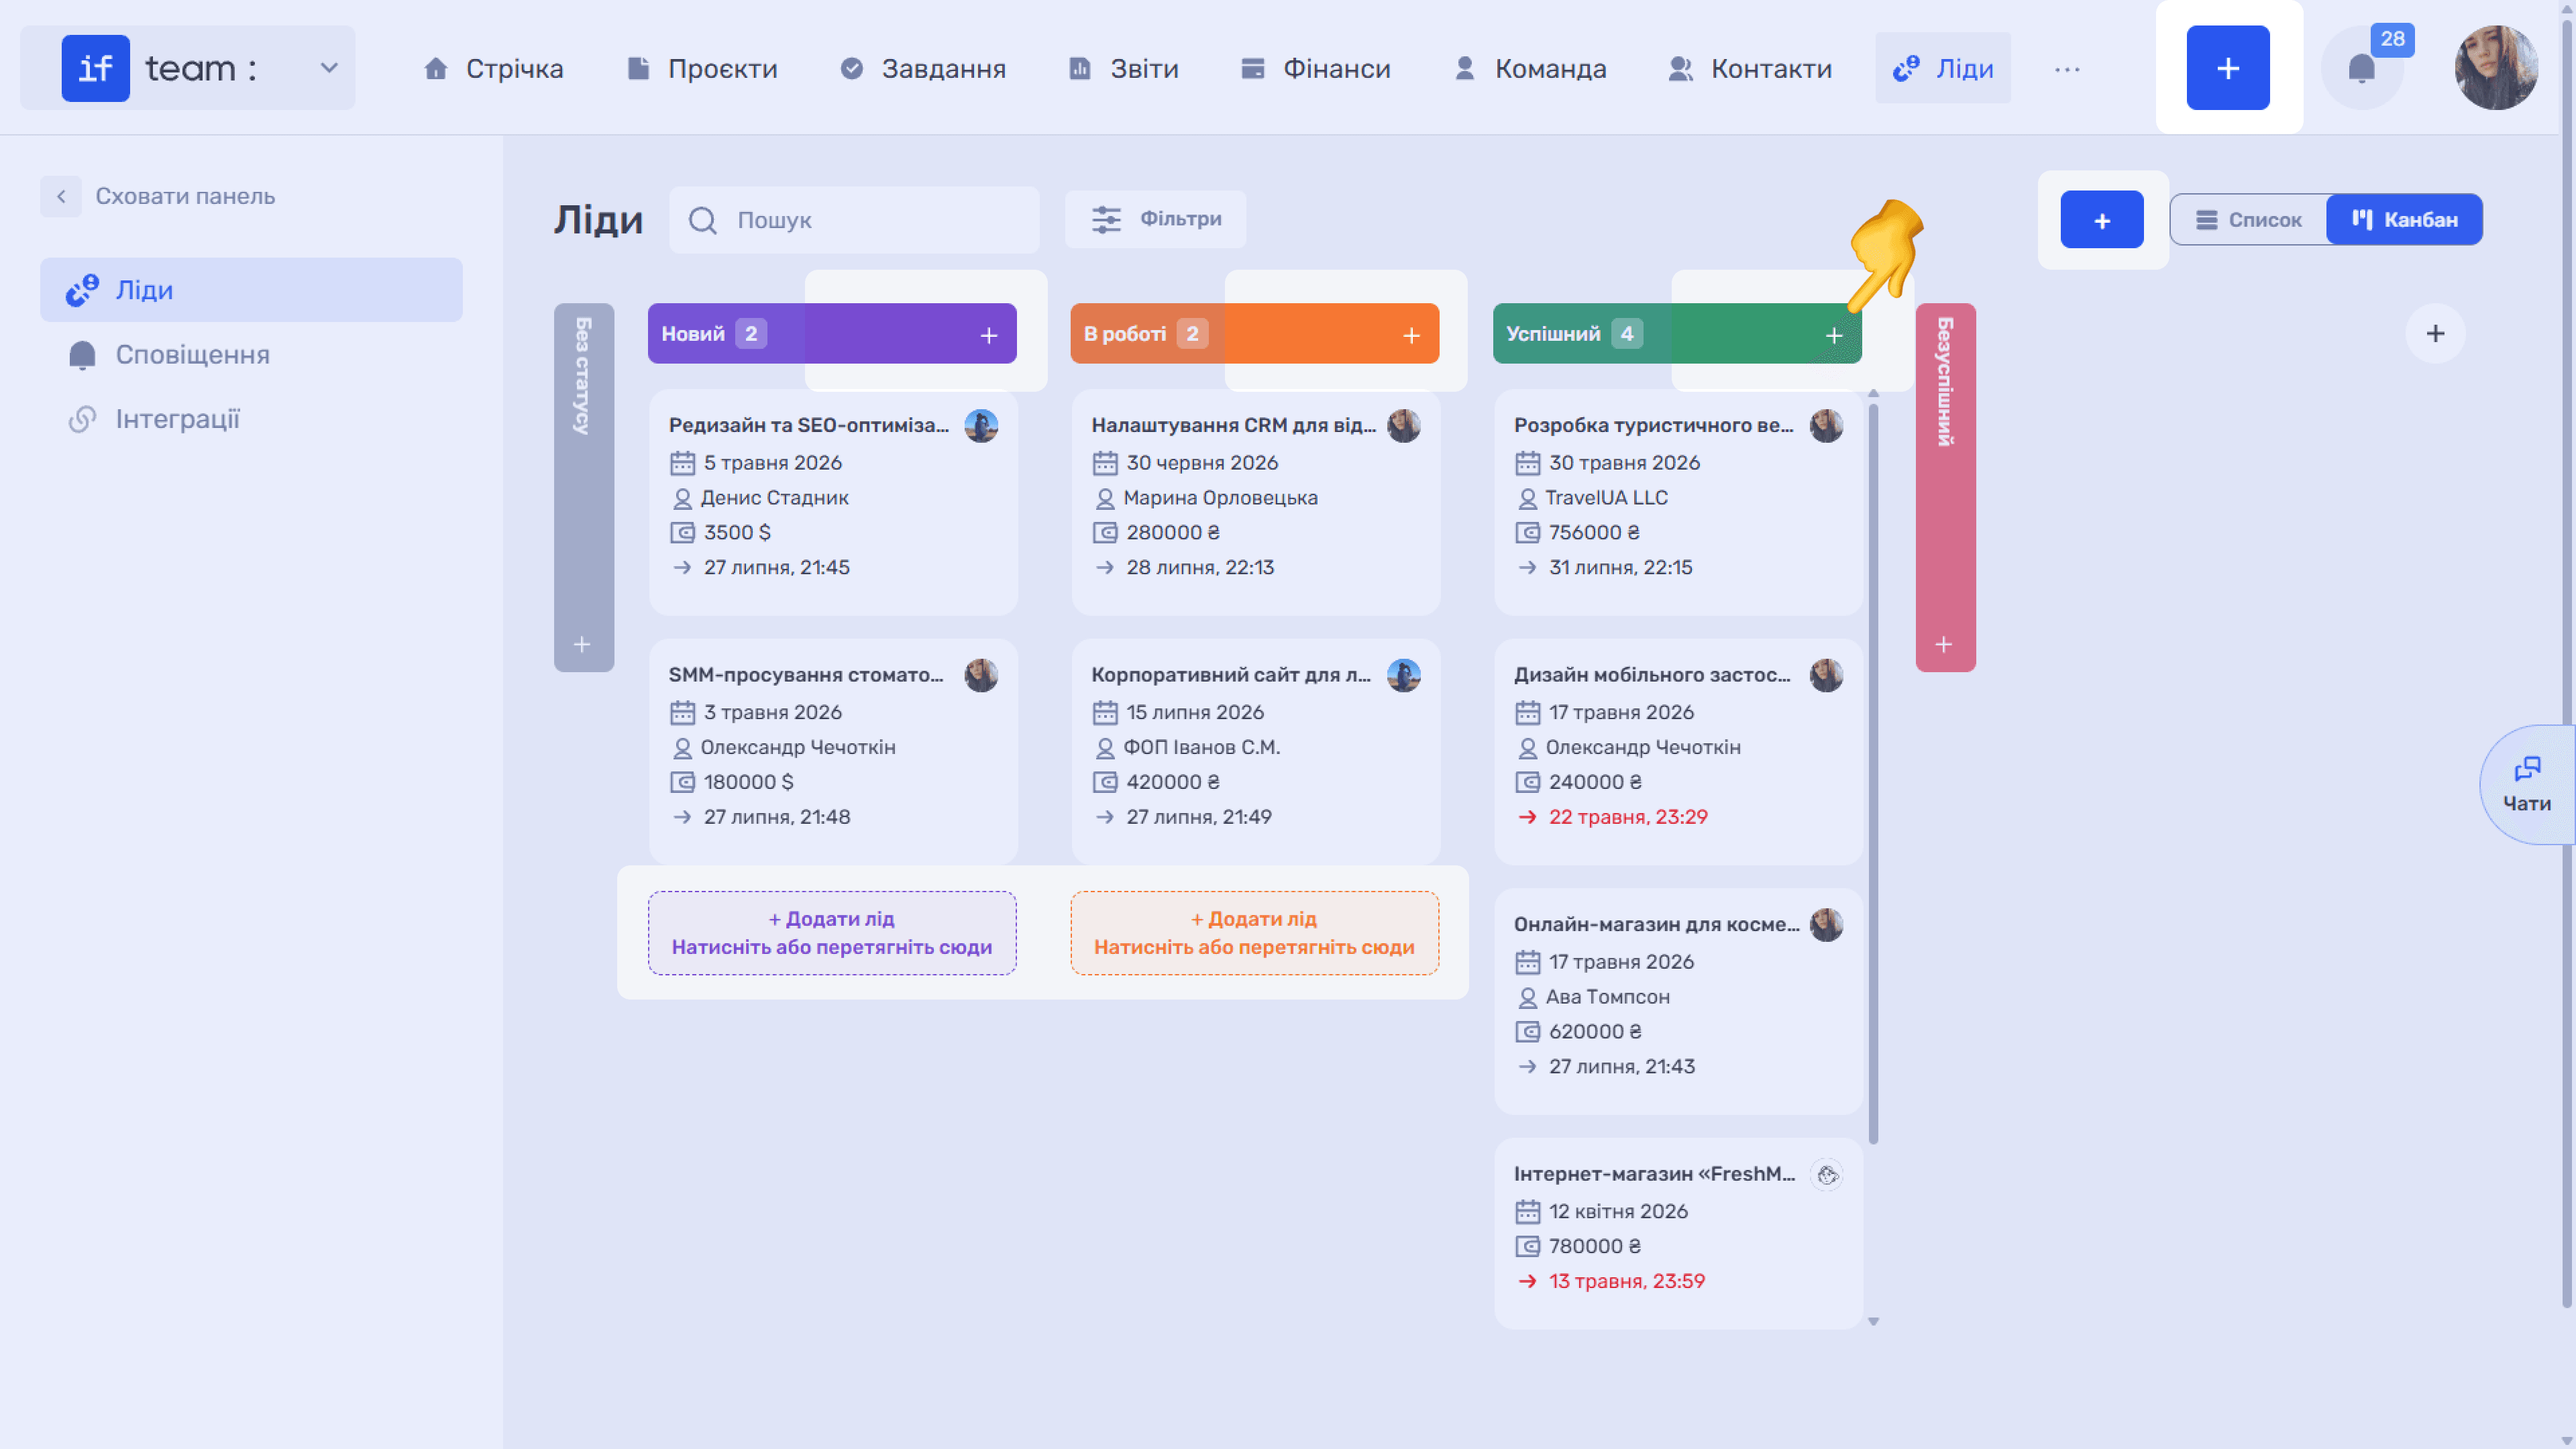This screenshot has width=2576, height=1449.
Task: Open the Чати chat bubble icon
Action: point(2526,768)
